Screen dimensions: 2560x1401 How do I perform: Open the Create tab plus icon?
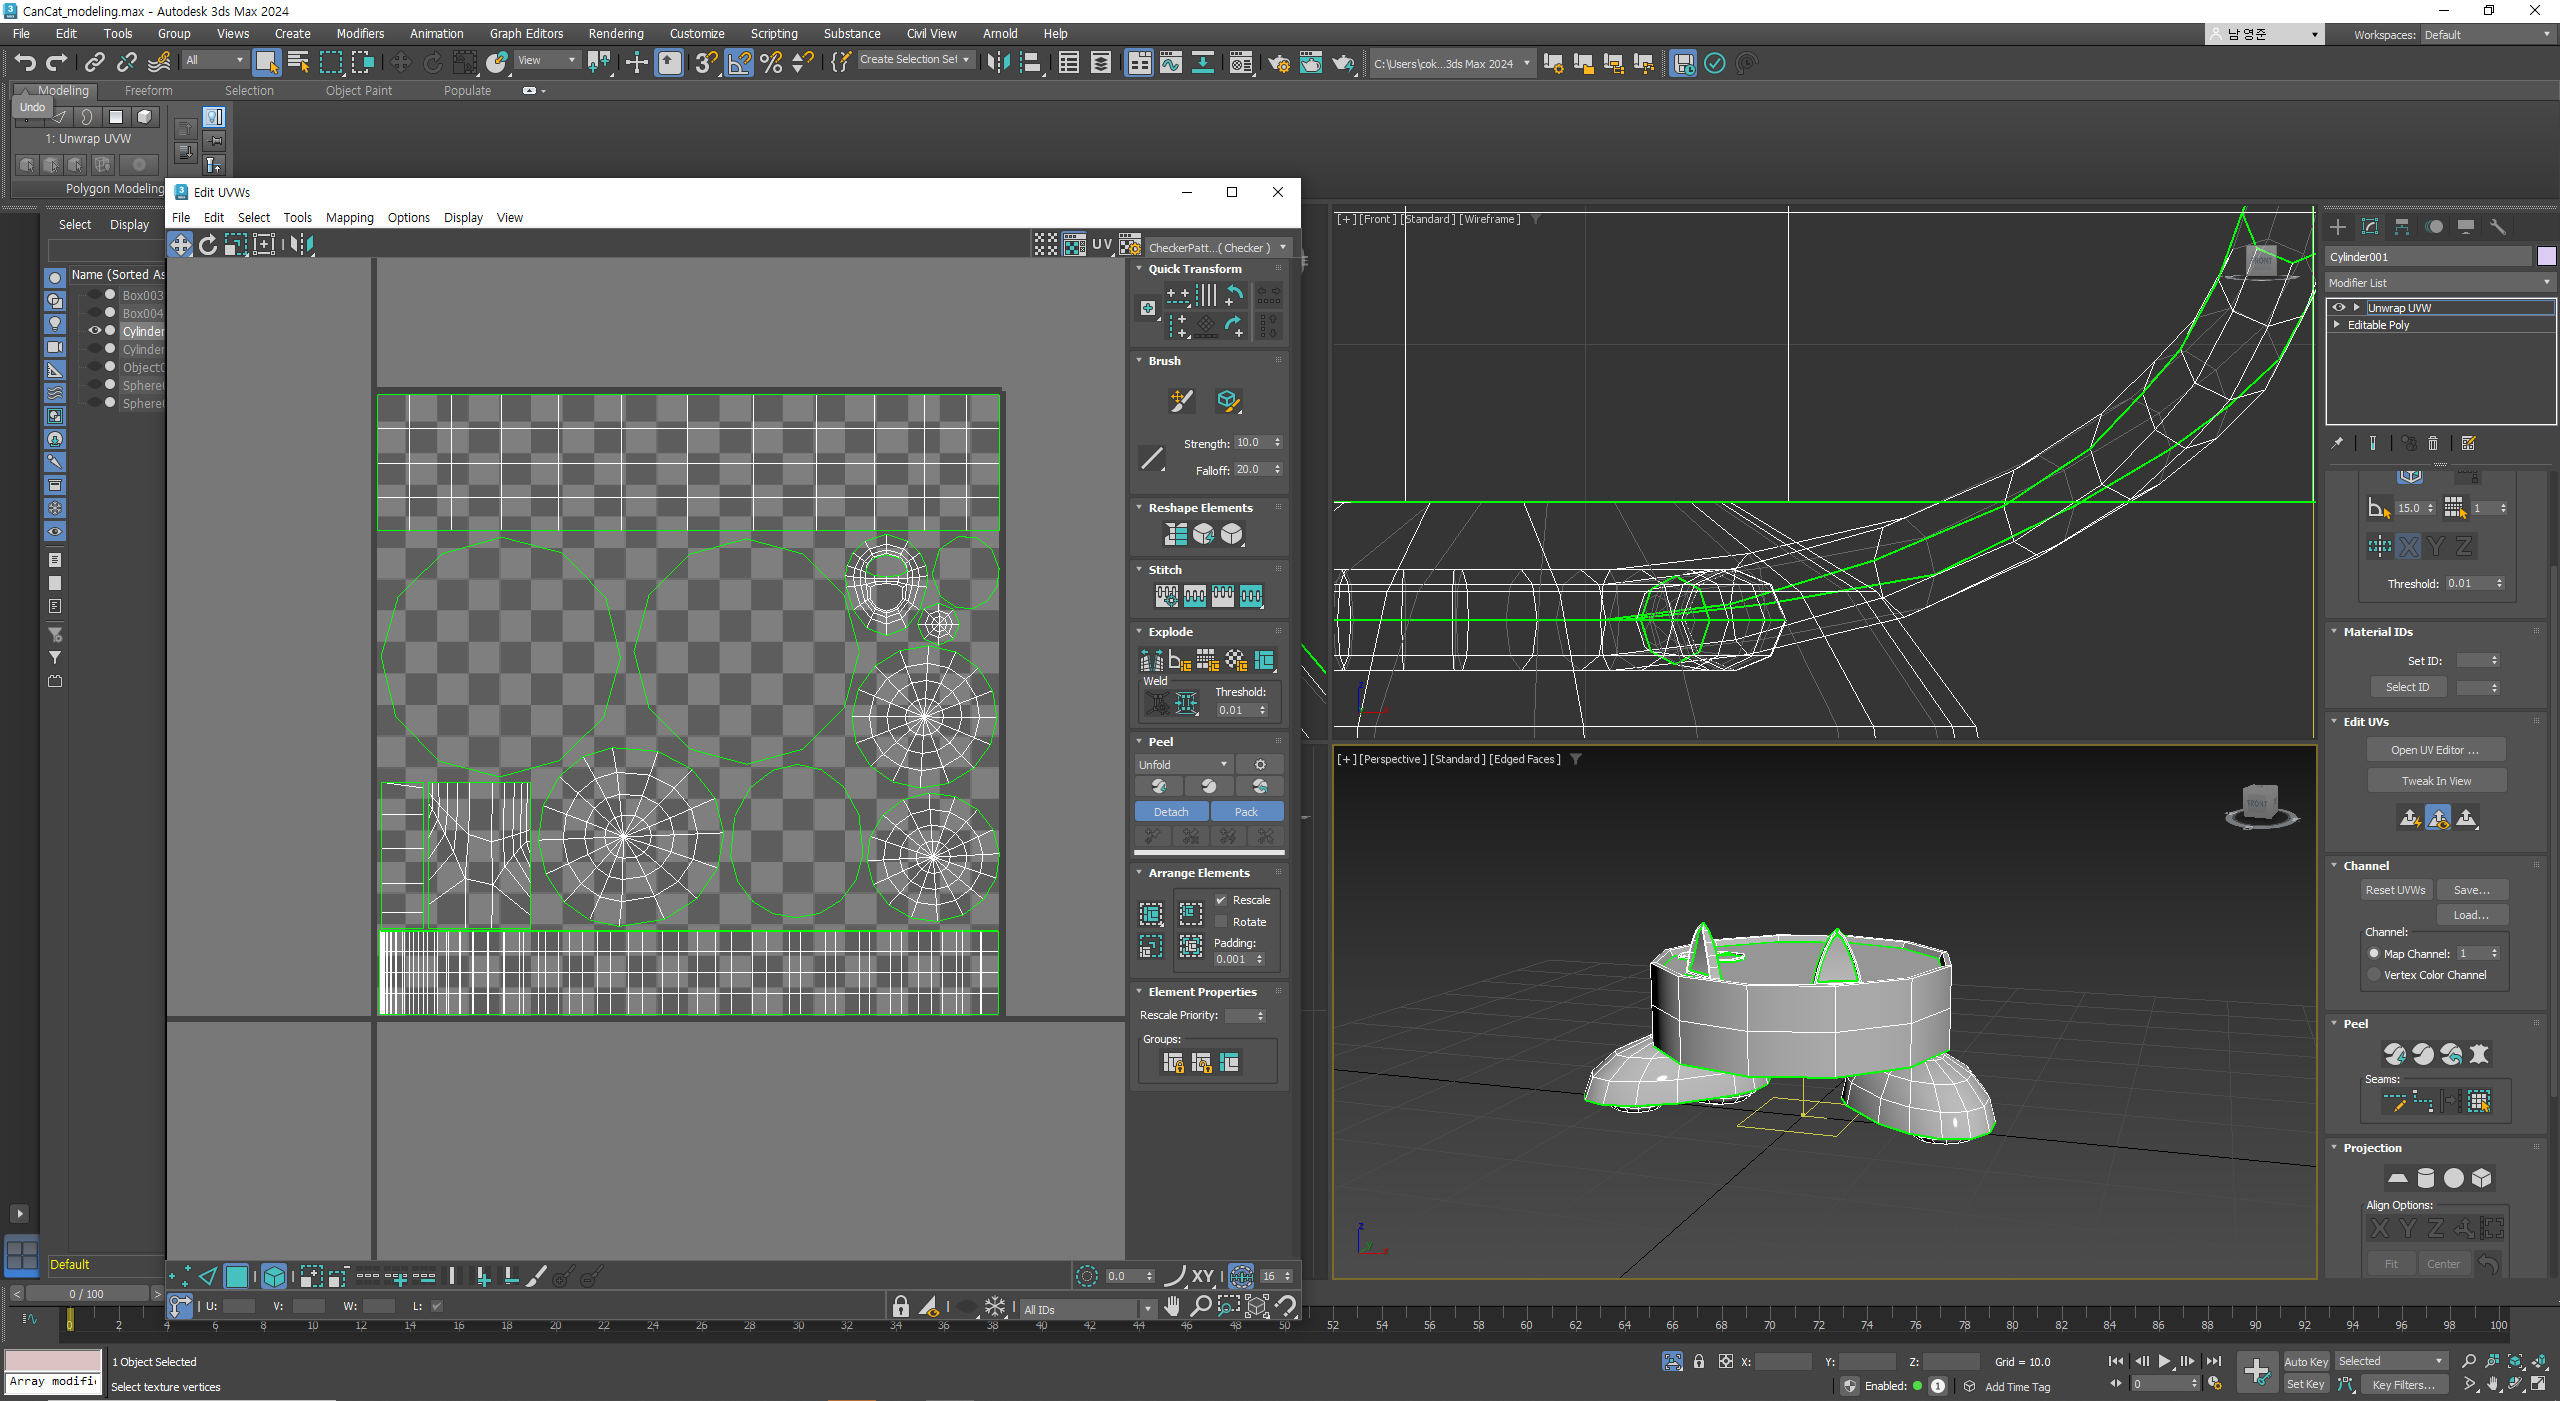[x=2338, y=227]
